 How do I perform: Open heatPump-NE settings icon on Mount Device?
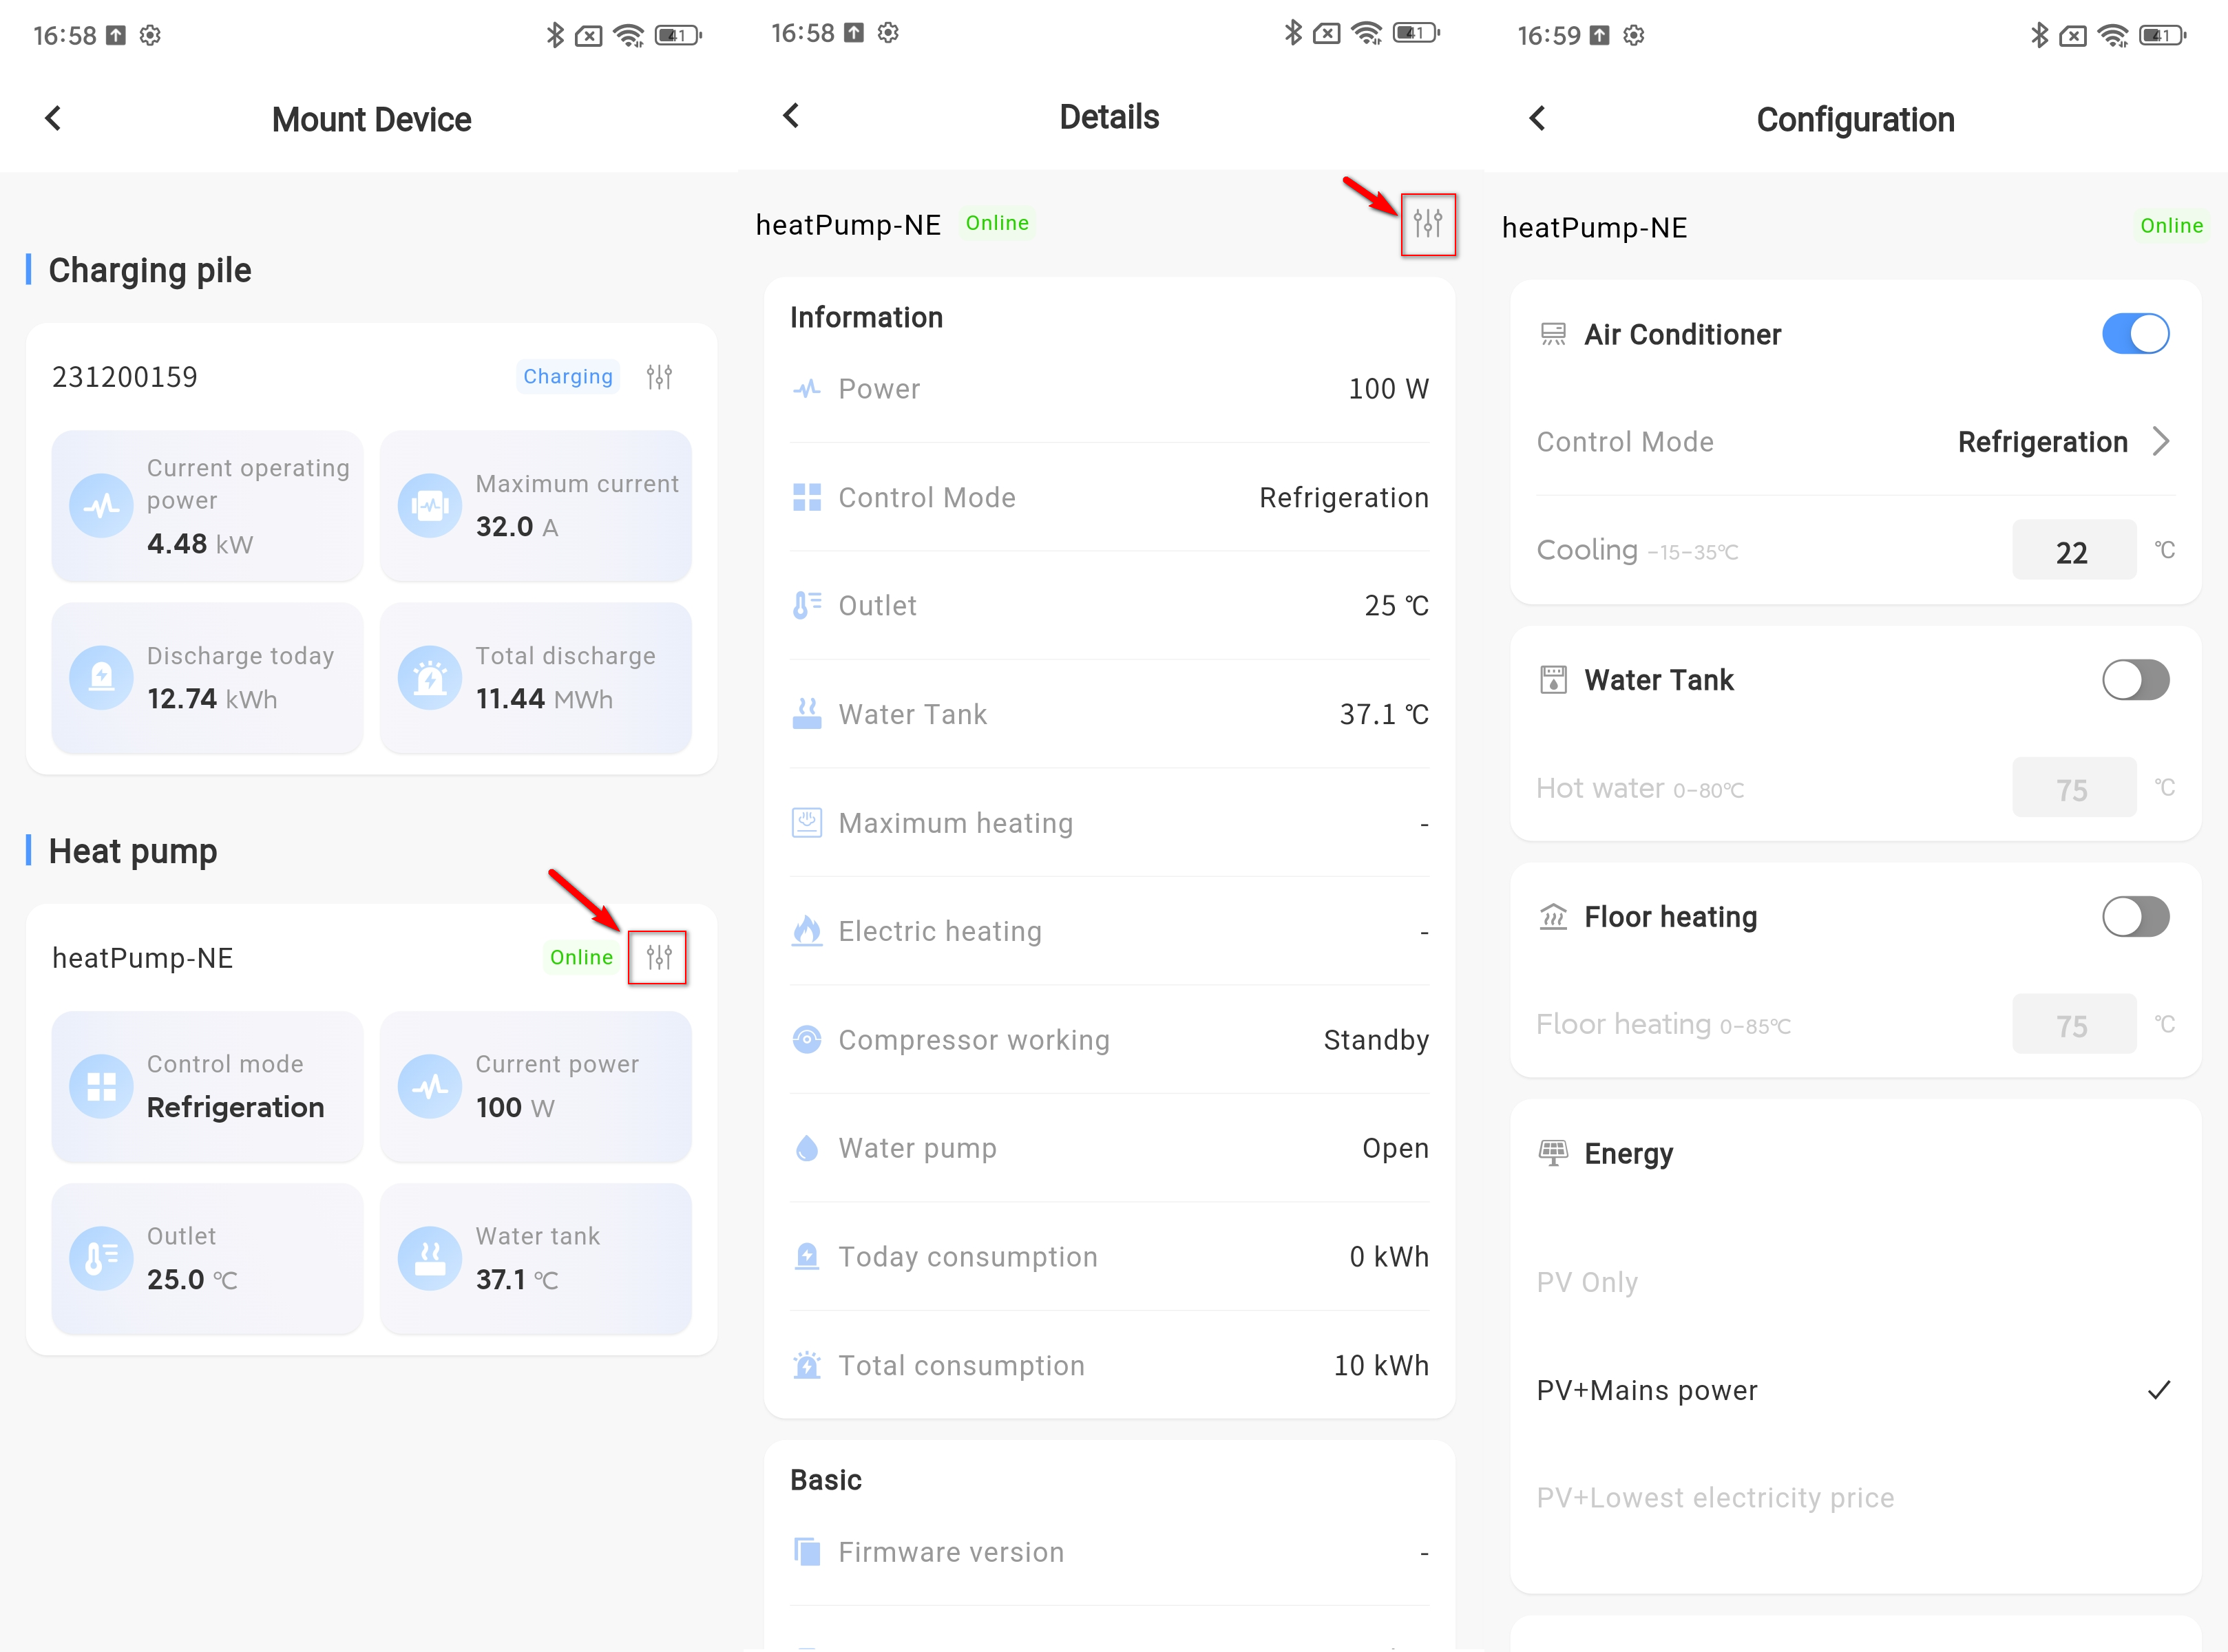tap(658, 957)
